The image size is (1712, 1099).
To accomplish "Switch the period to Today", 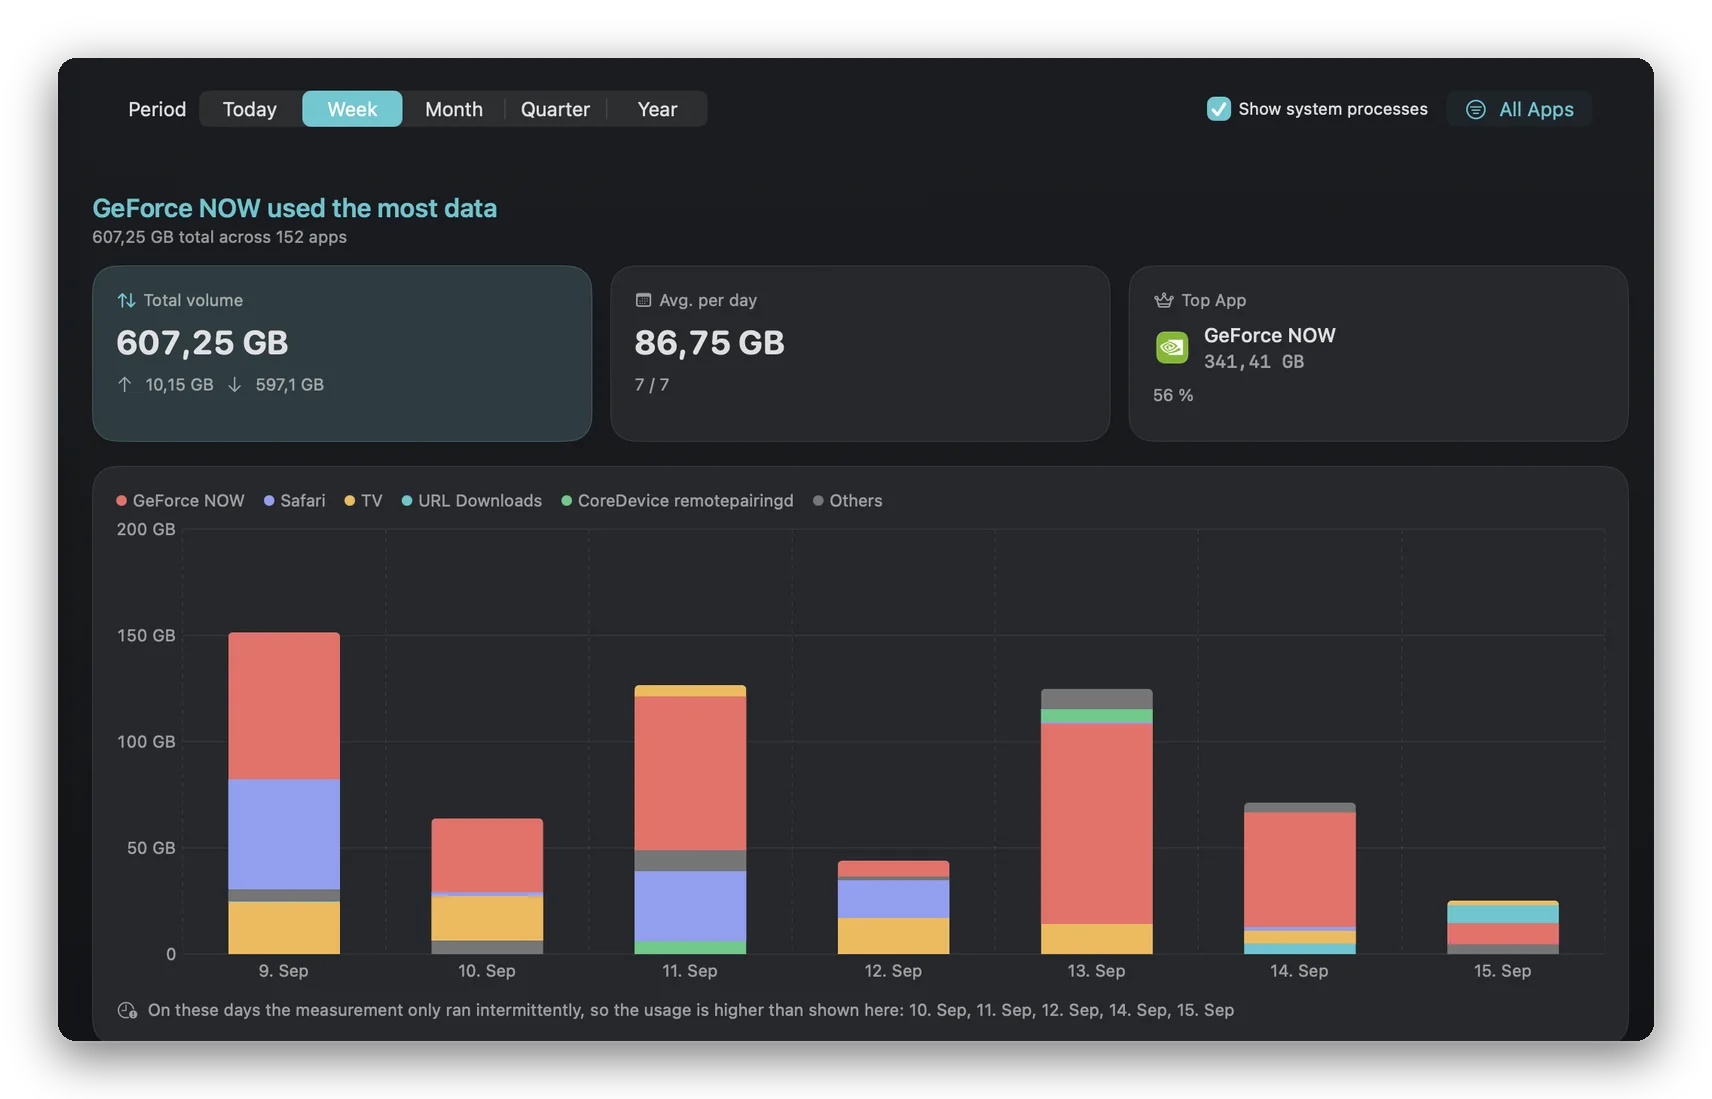I will pyautogui.click(x=250, y=109).
